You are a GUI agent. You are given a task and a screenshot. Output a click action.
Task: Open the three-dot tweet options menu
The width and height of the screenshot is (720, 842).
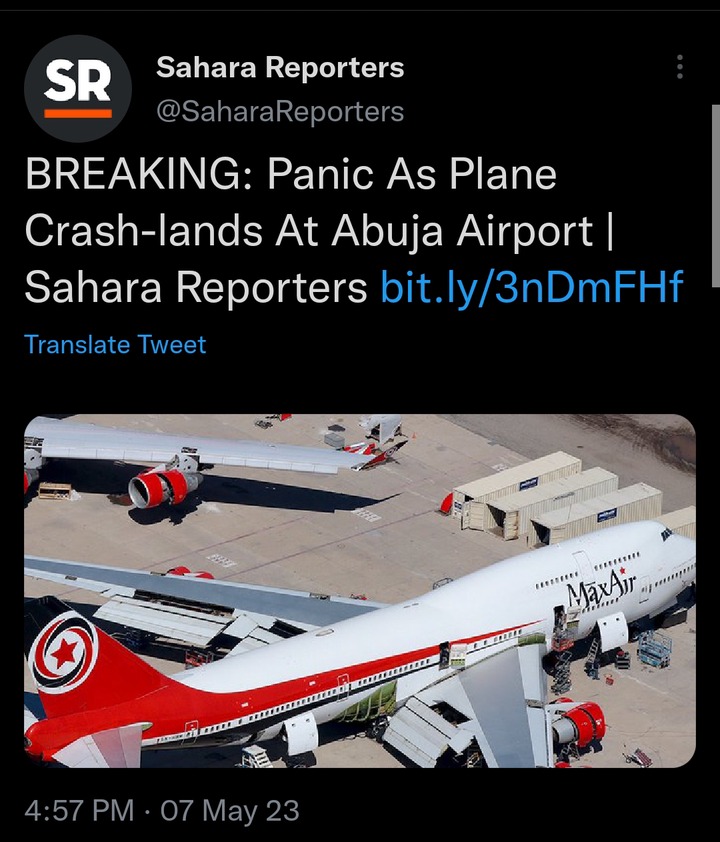(x=680, y=67)
